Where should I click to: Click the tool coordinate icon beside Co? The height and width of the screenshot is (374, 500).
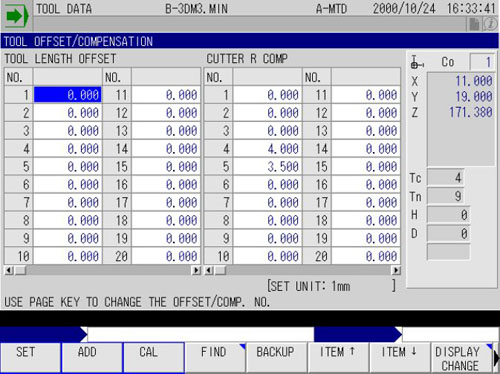(x=417, y=62)
